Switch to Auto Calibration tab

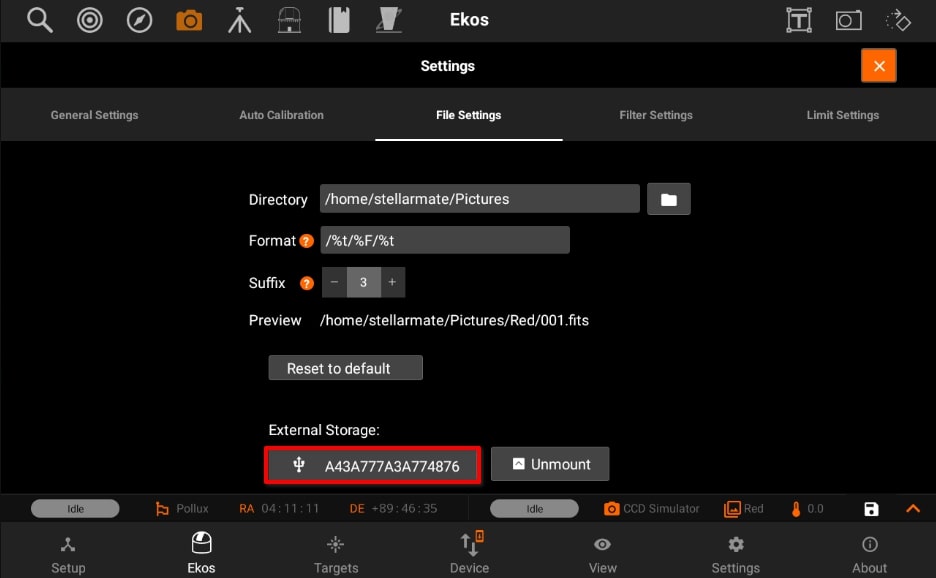281,115
